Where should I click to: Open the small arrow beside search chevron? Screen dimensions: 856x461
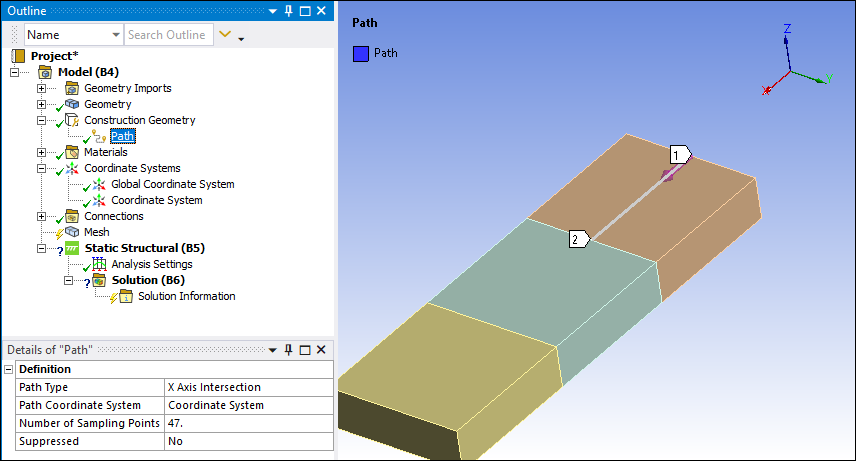pyautogui.click(x=241, y=38)
